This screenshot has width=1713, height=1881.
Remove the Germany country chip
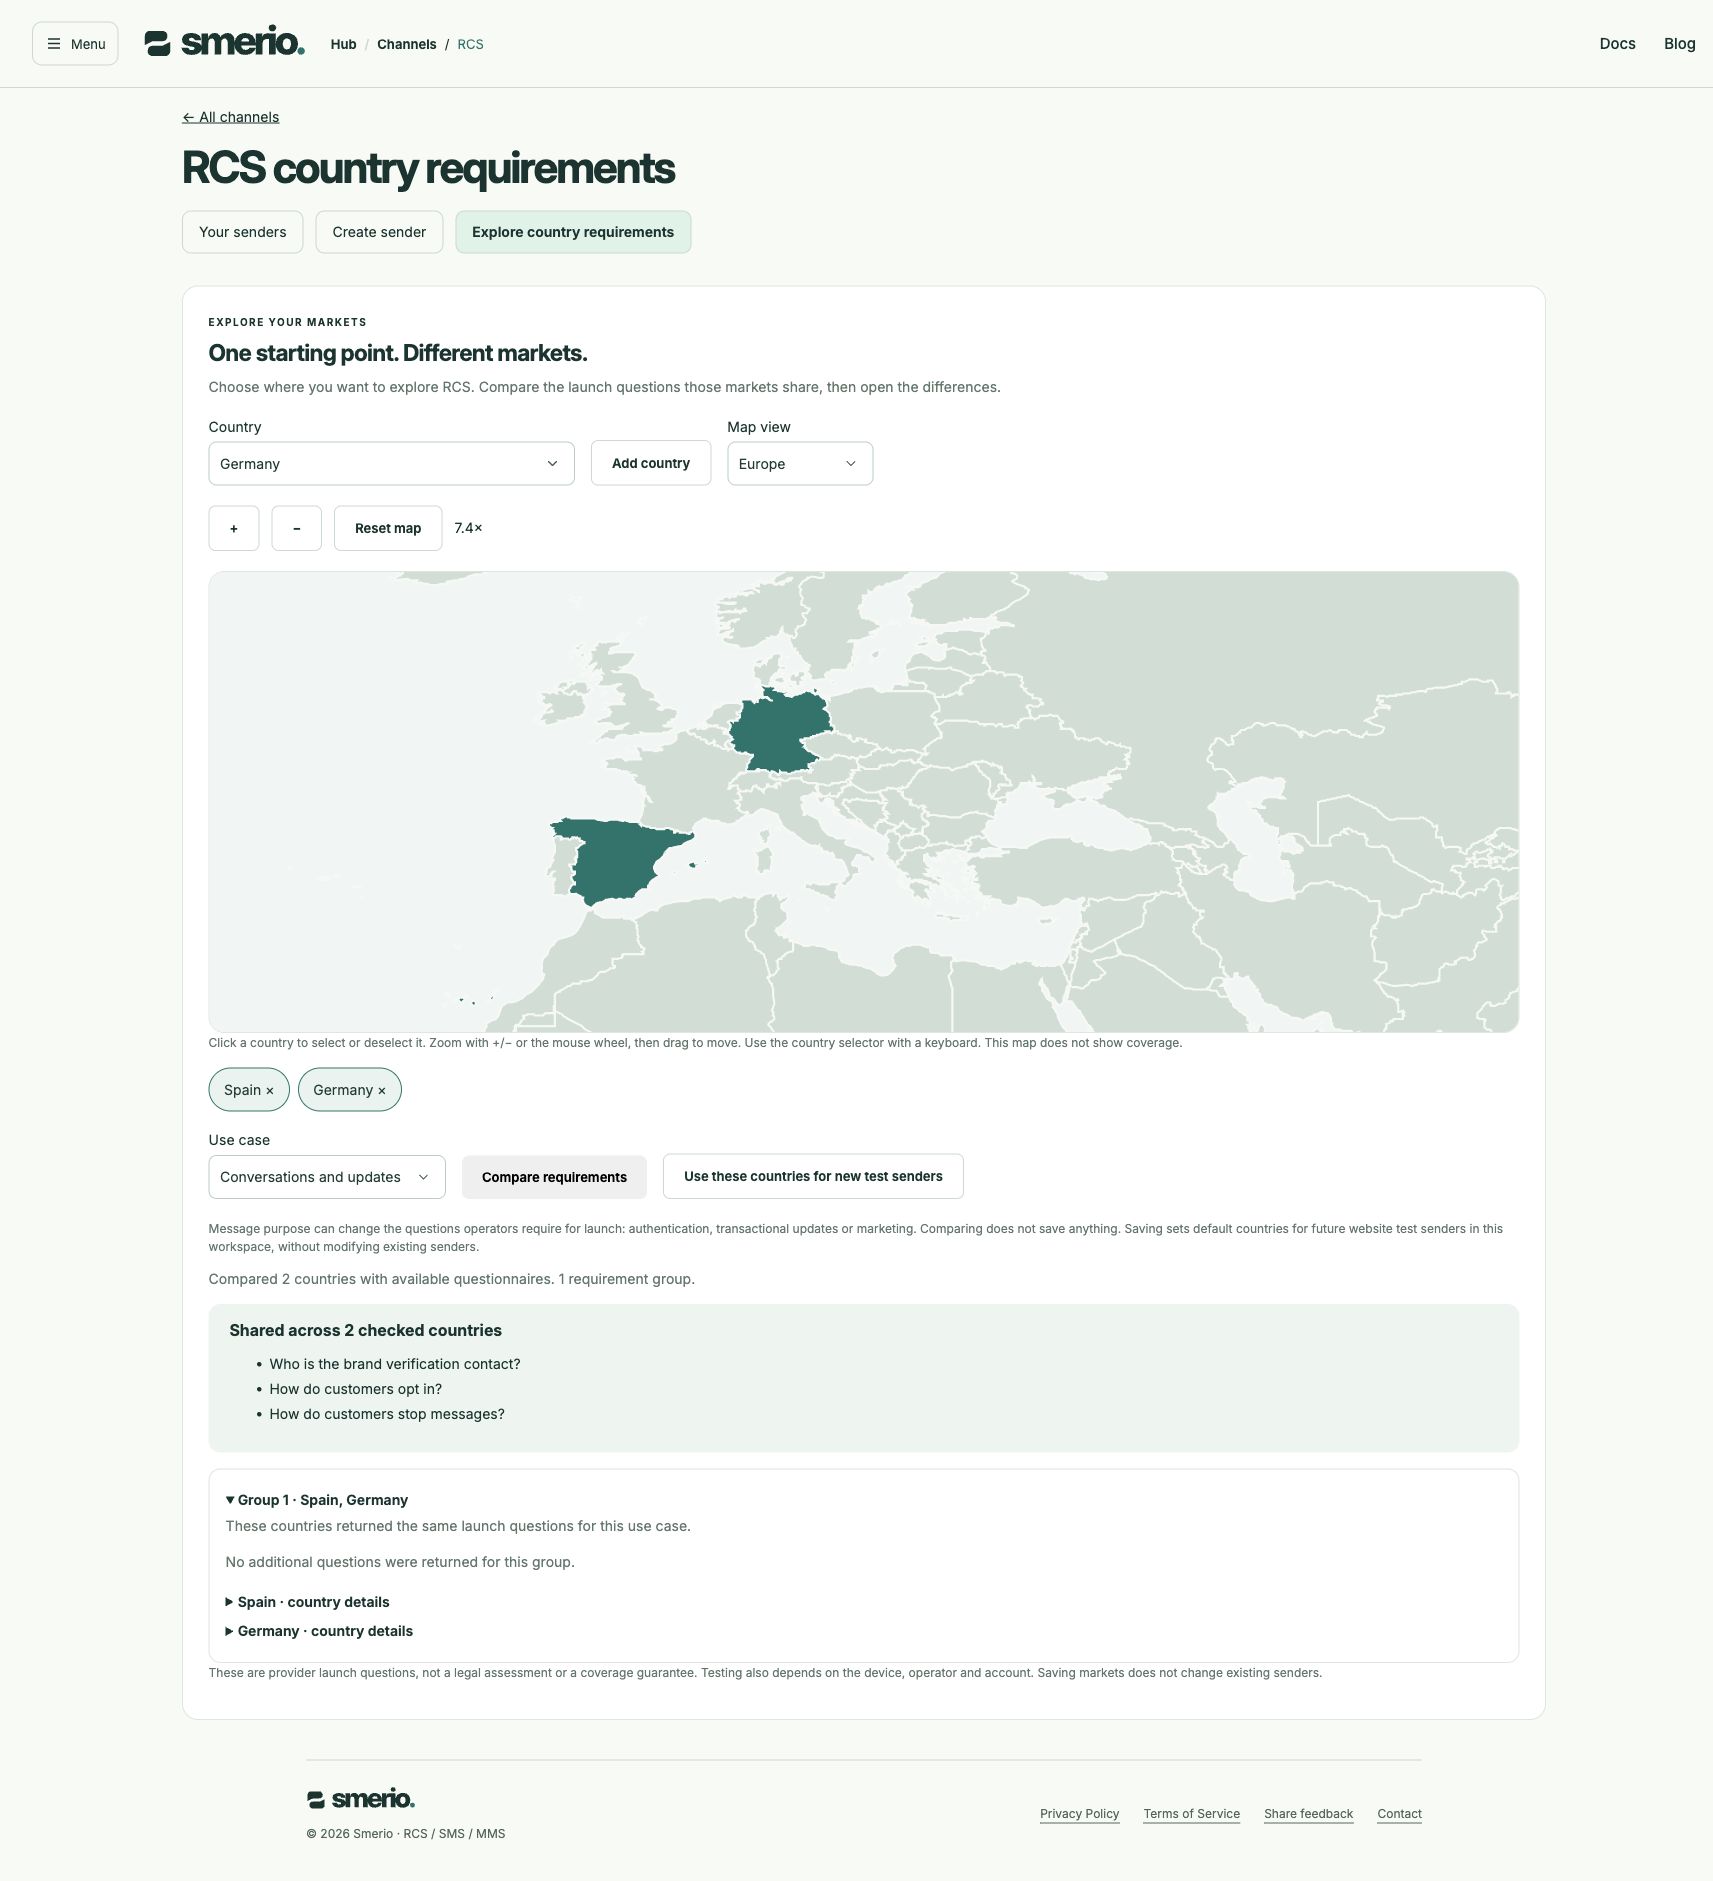point(349,1090)
